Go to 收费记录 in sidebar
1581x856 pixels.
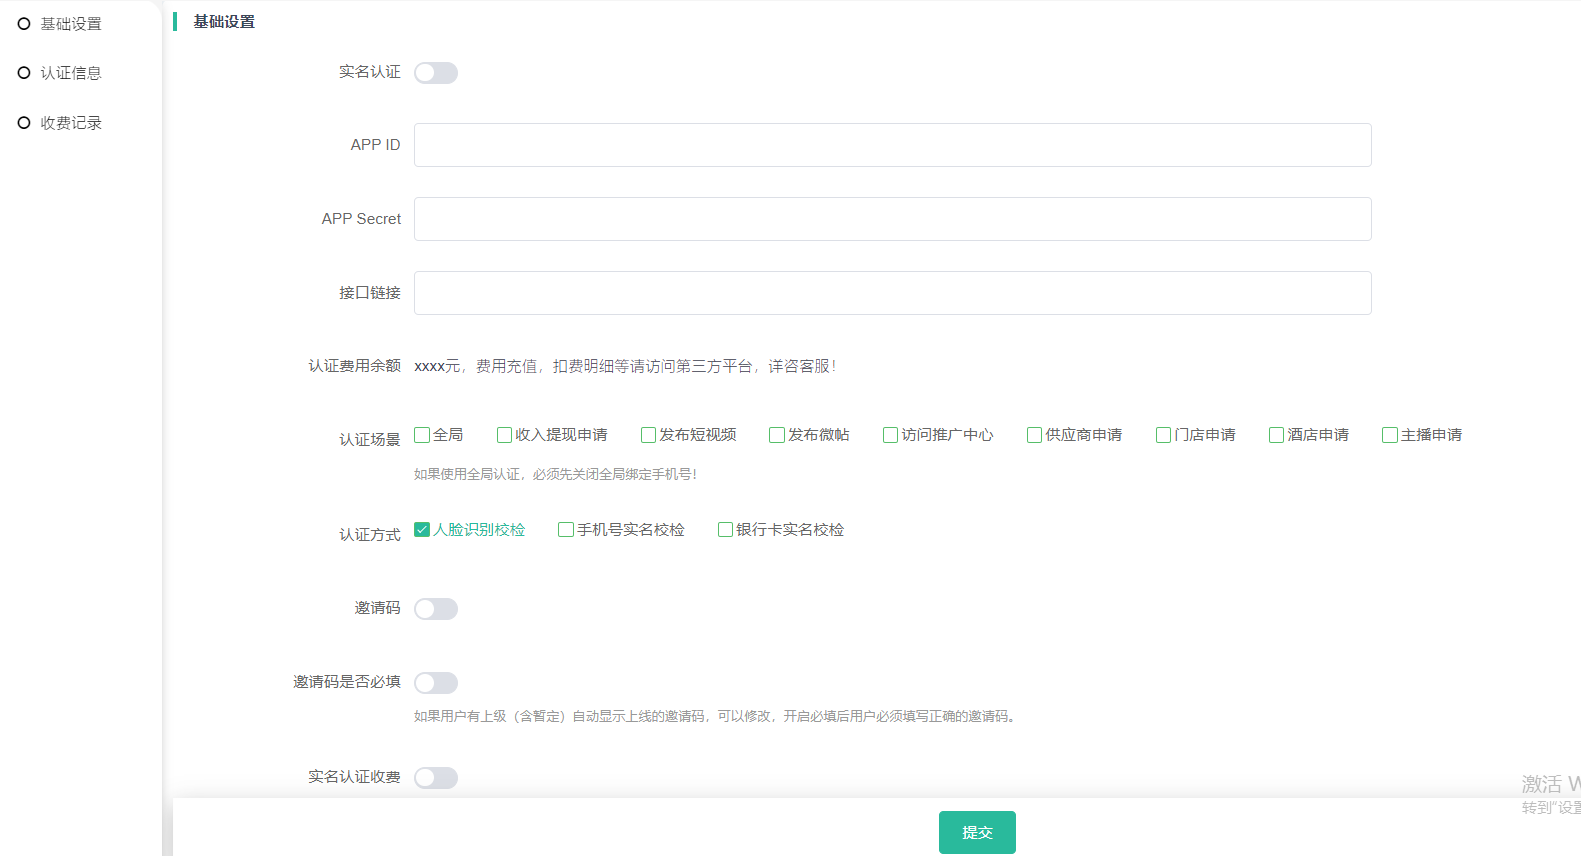[x=70, y=123]
